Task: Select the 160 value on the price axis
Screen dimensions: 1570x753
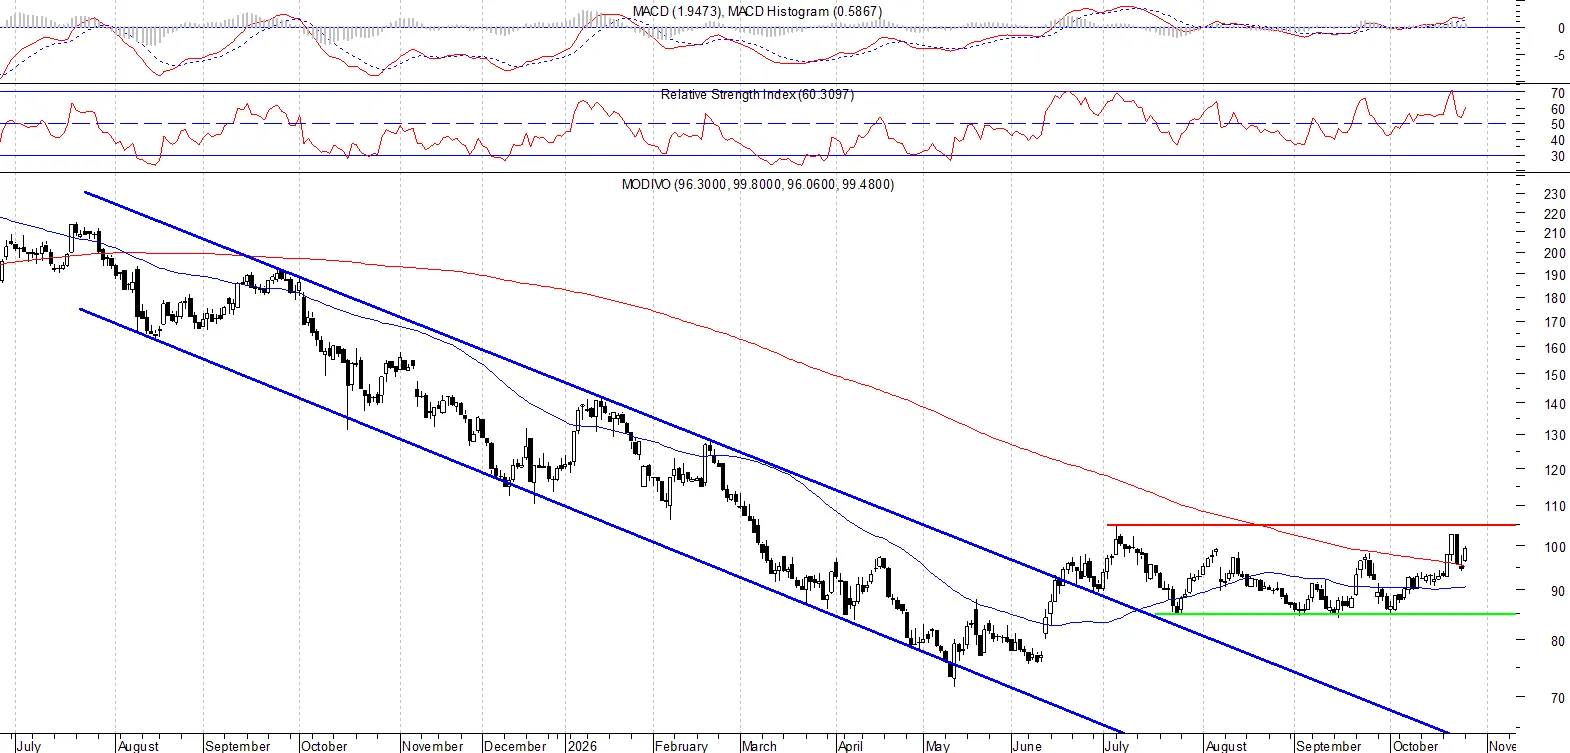Action: [x=1555, y=348]
